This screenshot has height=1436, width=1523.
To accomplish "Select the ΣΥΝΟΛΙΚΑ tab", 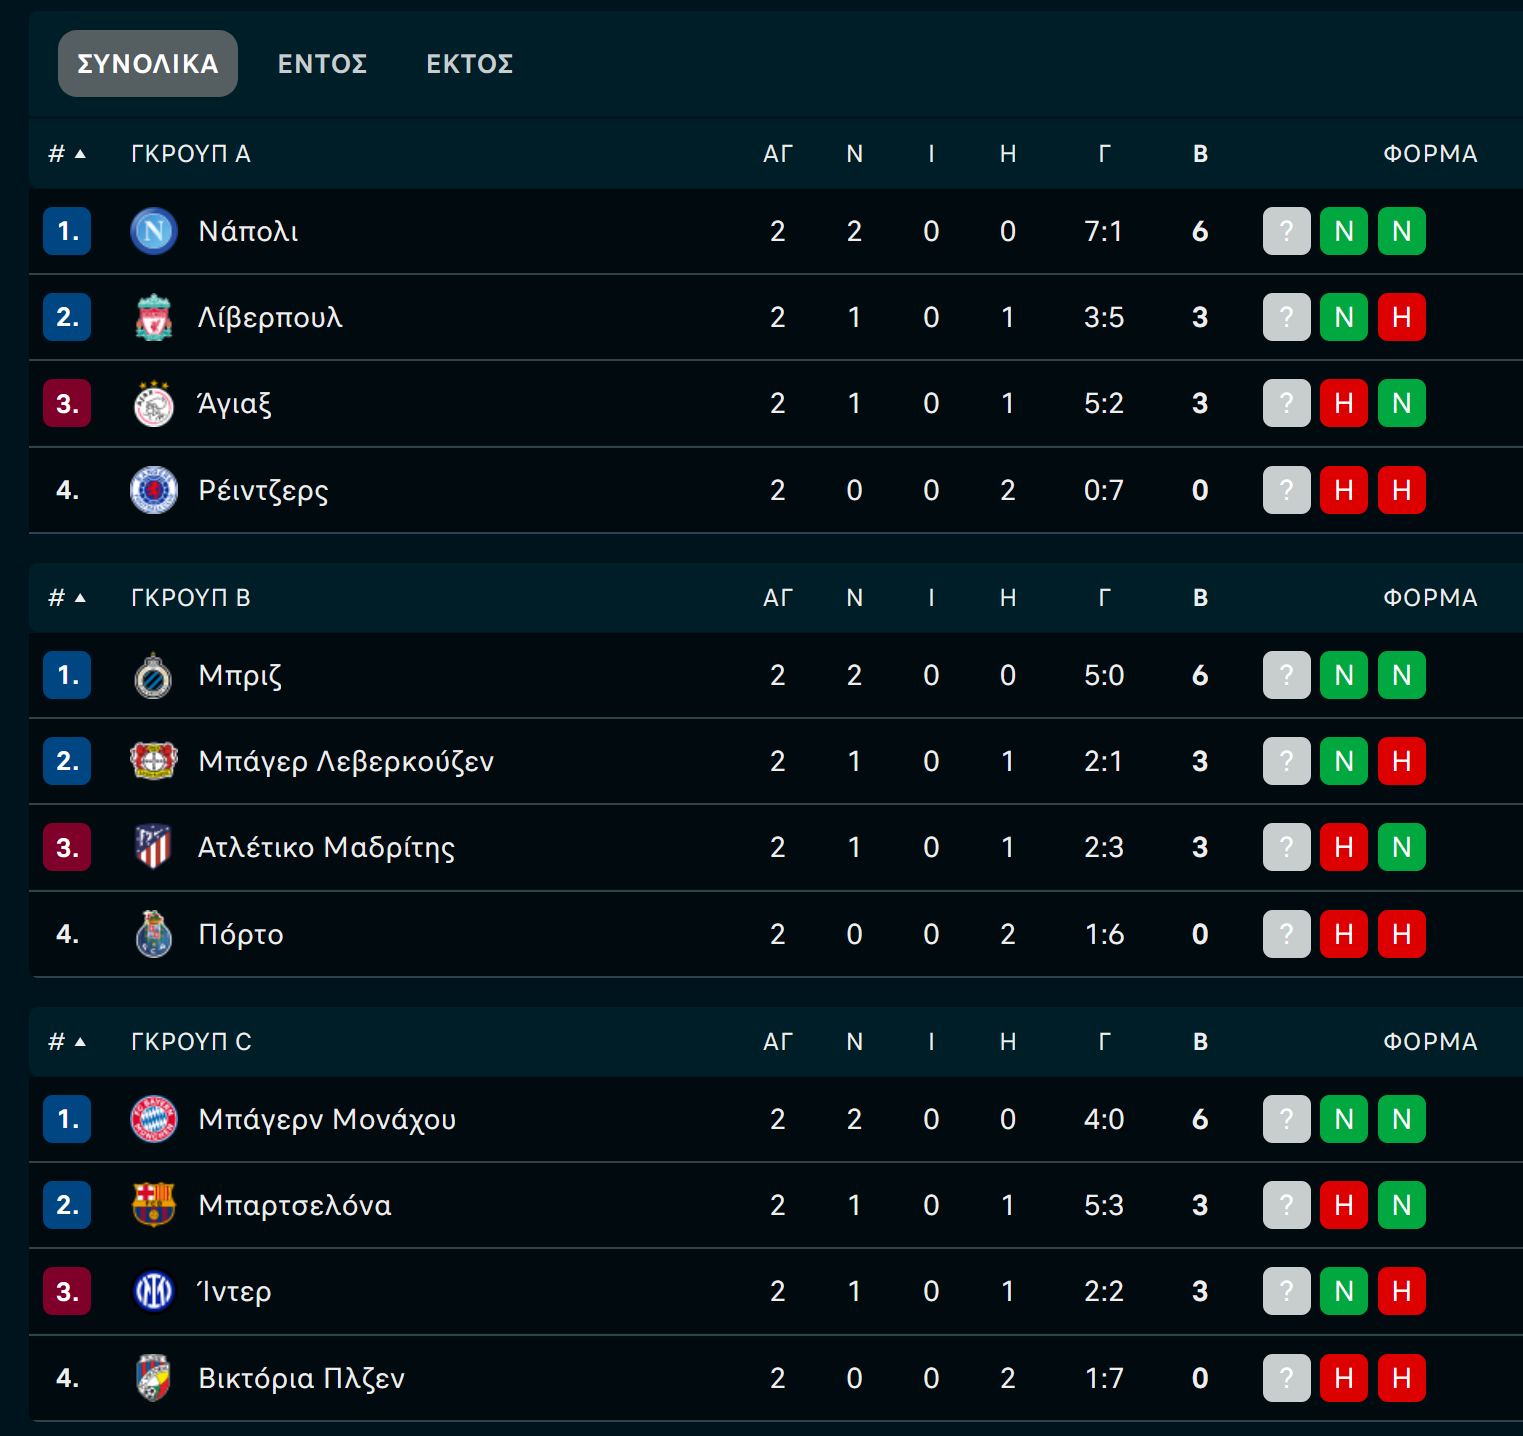I will click(x=148, y=64).
